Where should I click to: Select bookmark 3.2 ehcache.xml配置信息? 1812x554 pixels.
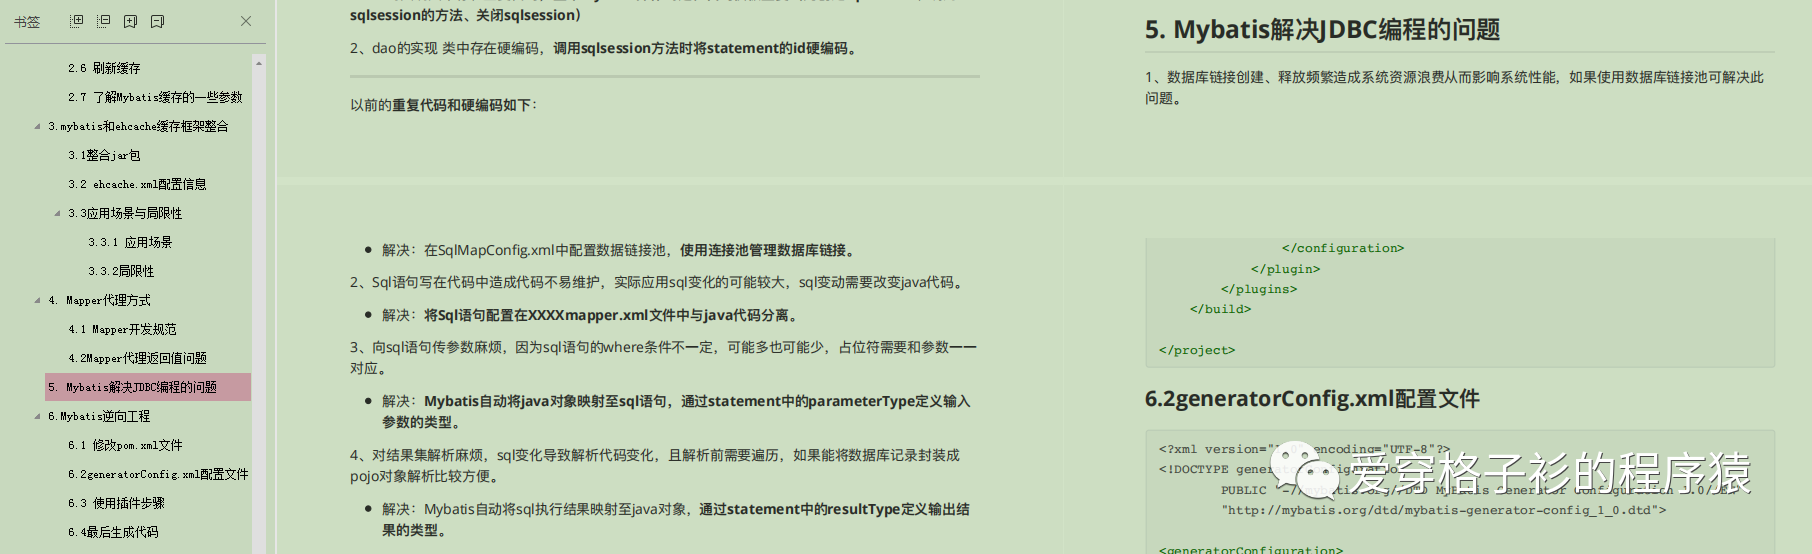click(x=137, y=184)
